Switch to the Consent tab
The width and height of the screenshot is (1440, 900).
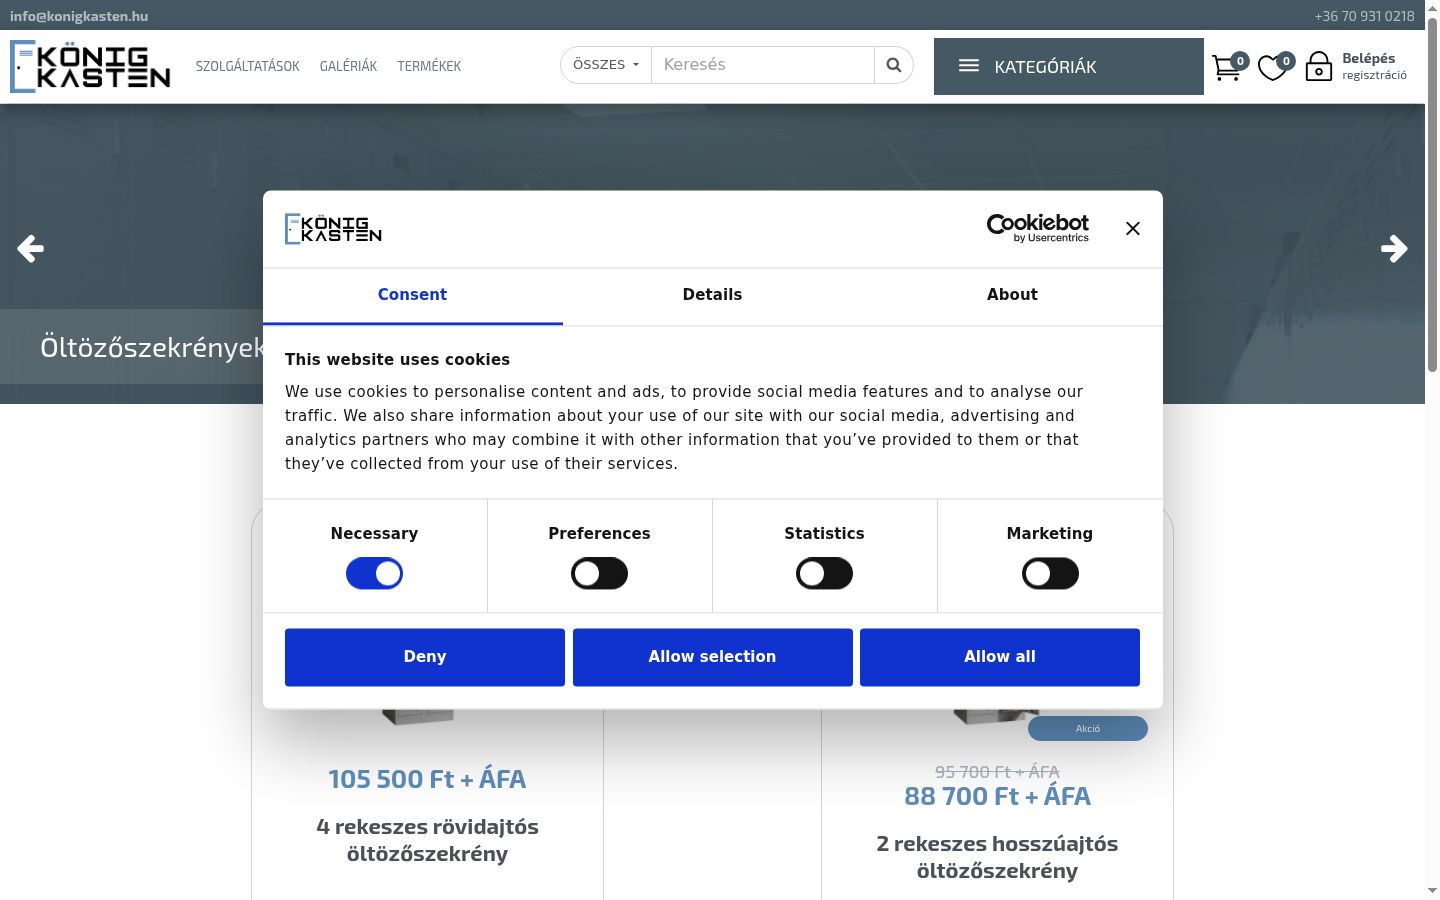412,295
